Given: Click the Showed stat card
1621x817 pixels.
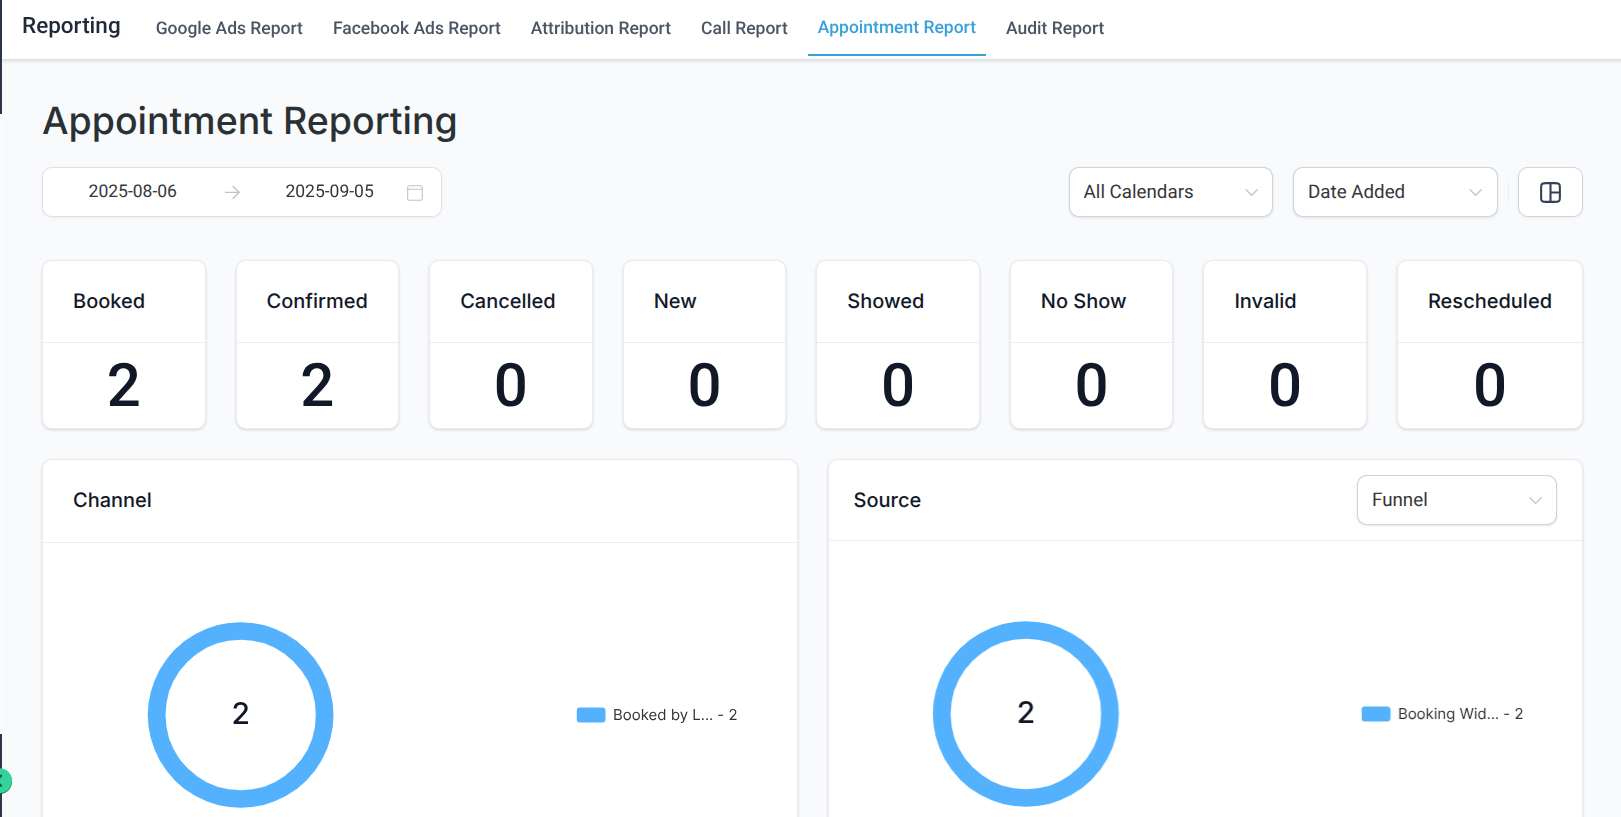Looking at the screenshot, I should click(898, 345).
